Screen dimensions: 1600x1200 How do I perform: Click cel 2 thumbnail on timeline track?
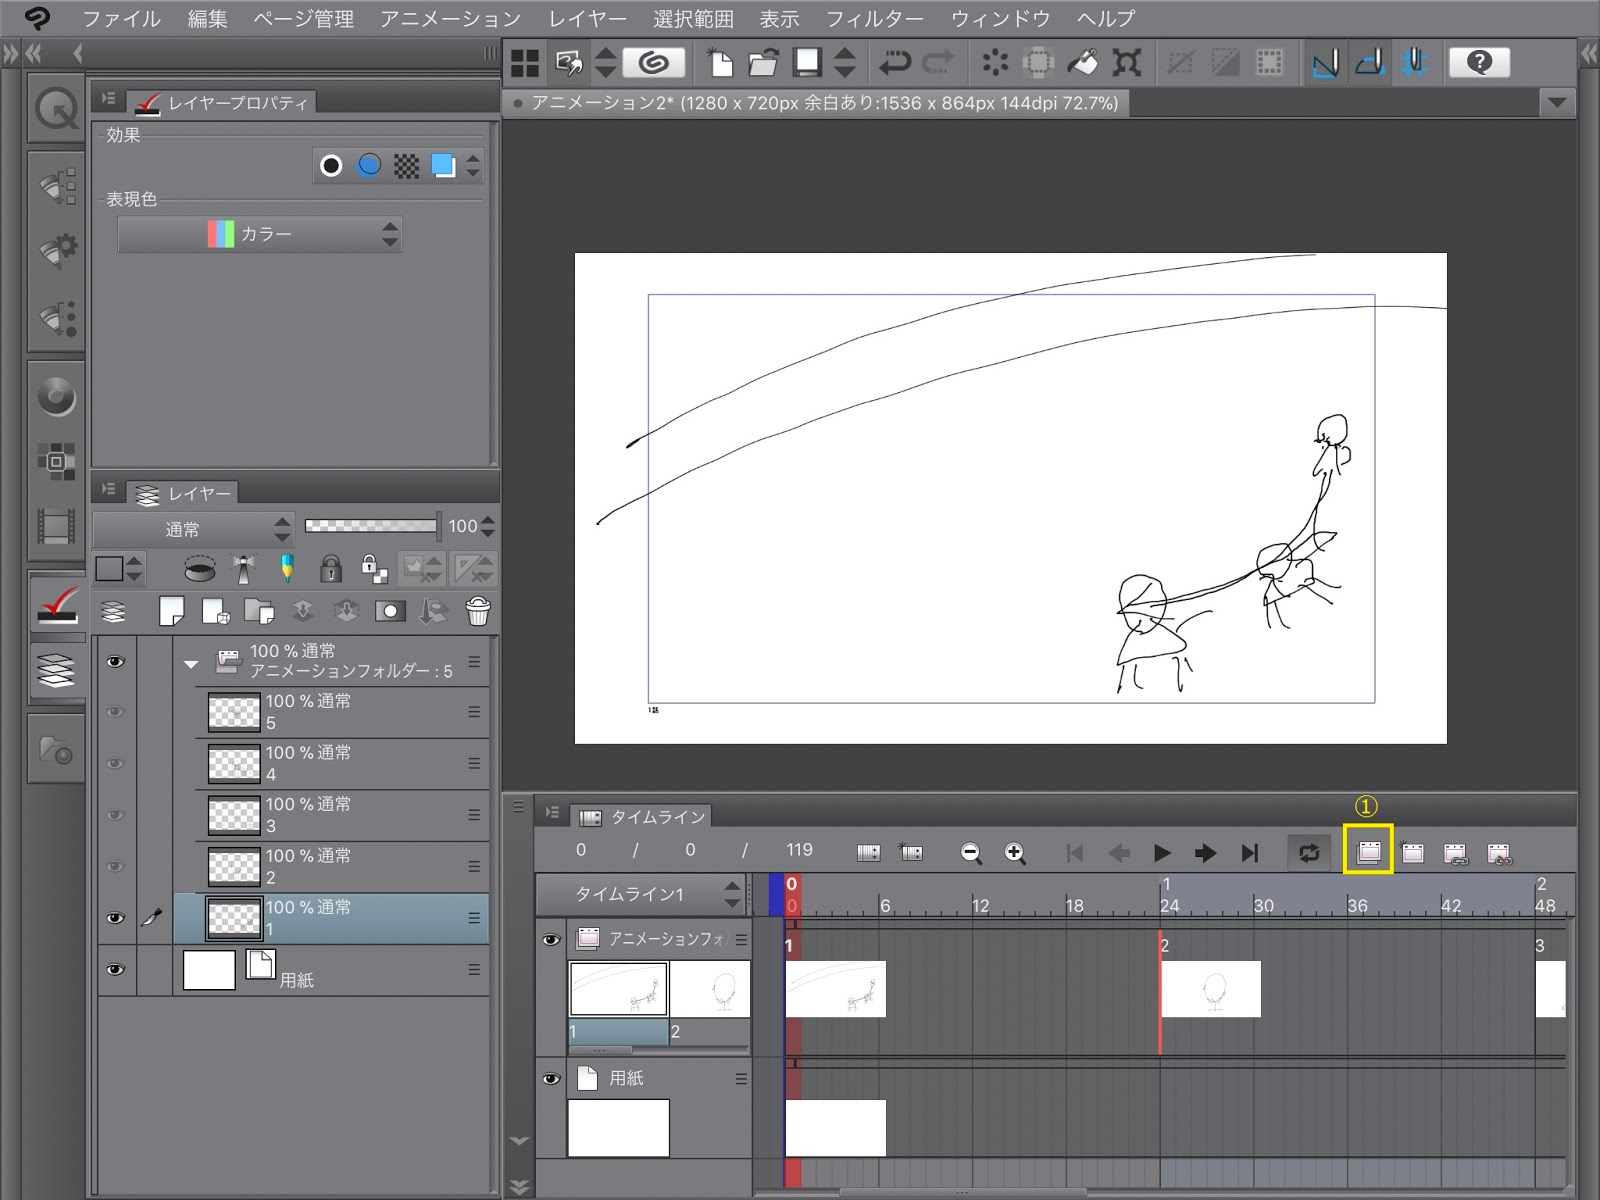[1211, 989]
